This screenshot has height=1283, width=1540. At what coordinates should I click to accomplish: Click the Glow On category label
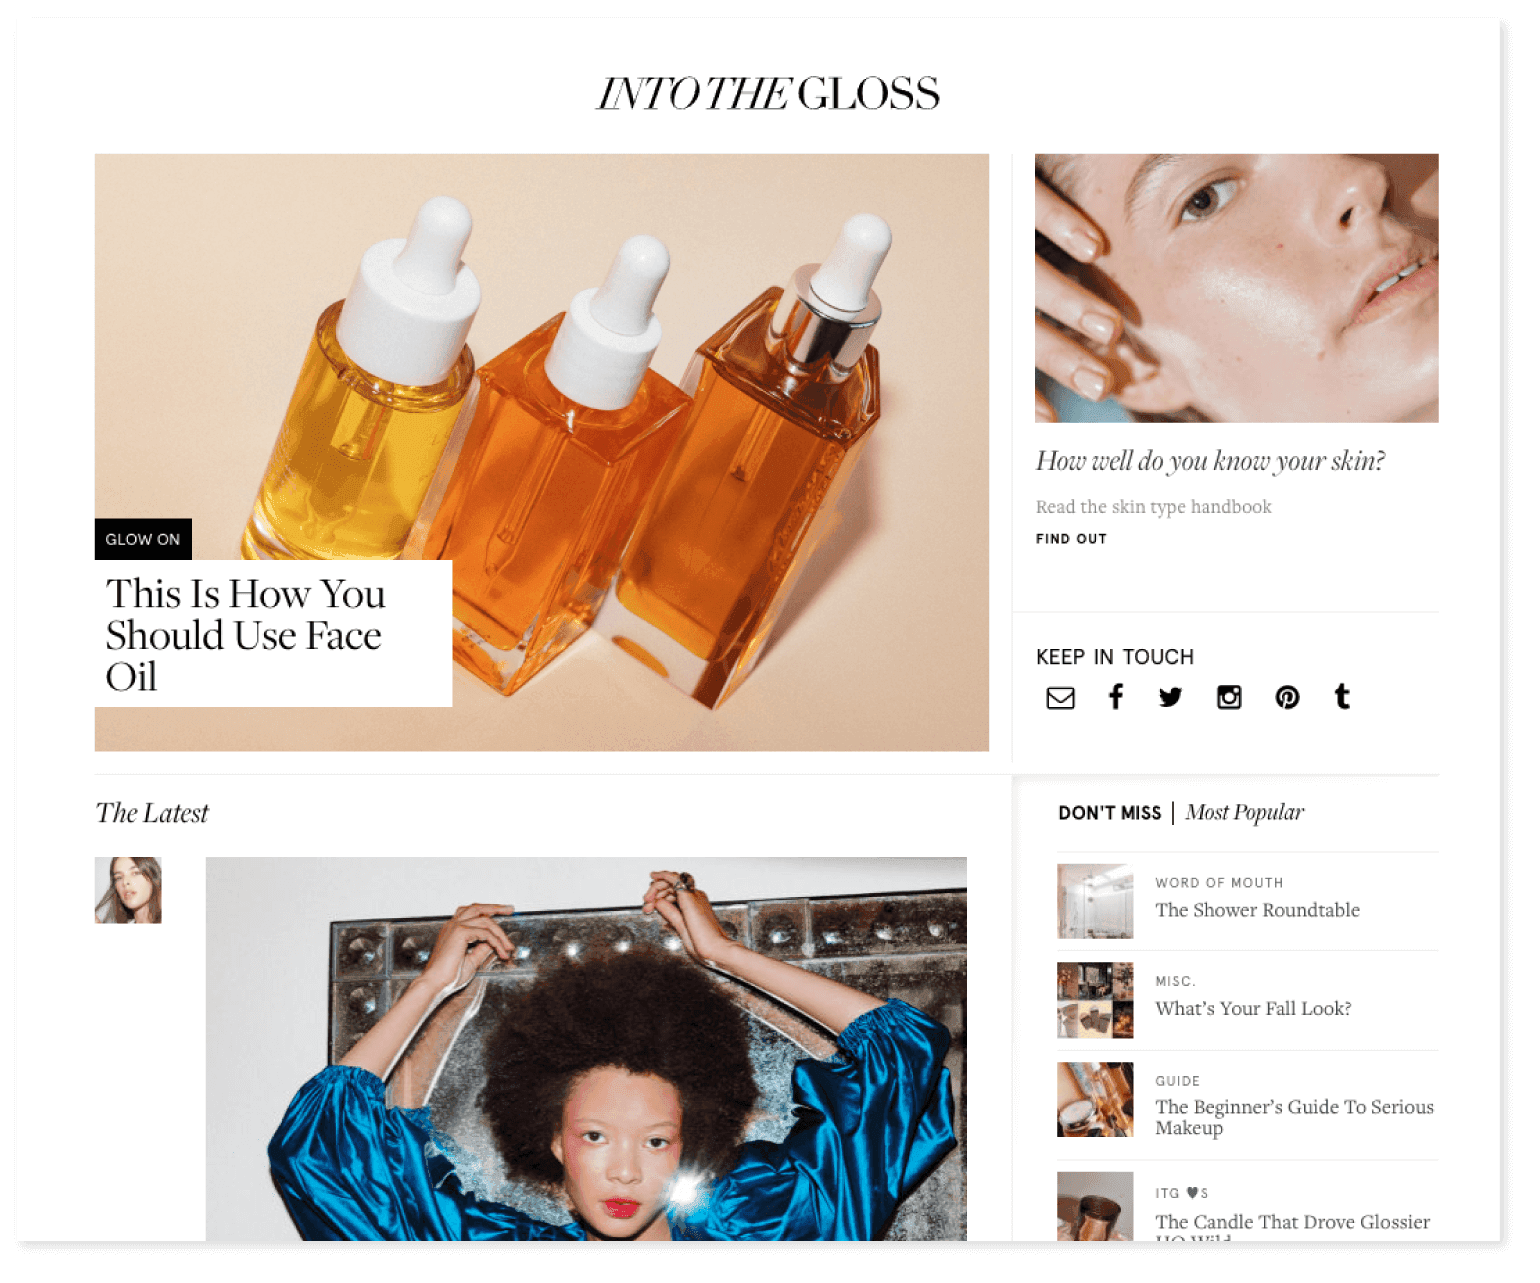143,539
